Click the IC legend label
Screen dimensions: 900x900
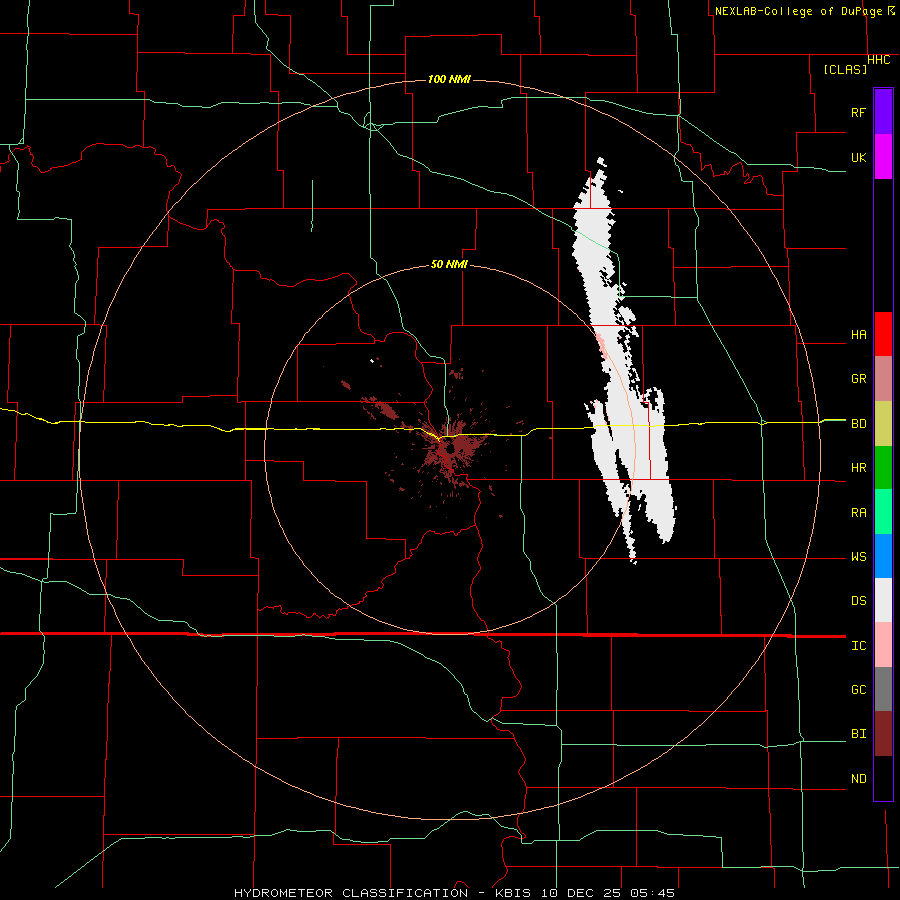tap(858, 646)
